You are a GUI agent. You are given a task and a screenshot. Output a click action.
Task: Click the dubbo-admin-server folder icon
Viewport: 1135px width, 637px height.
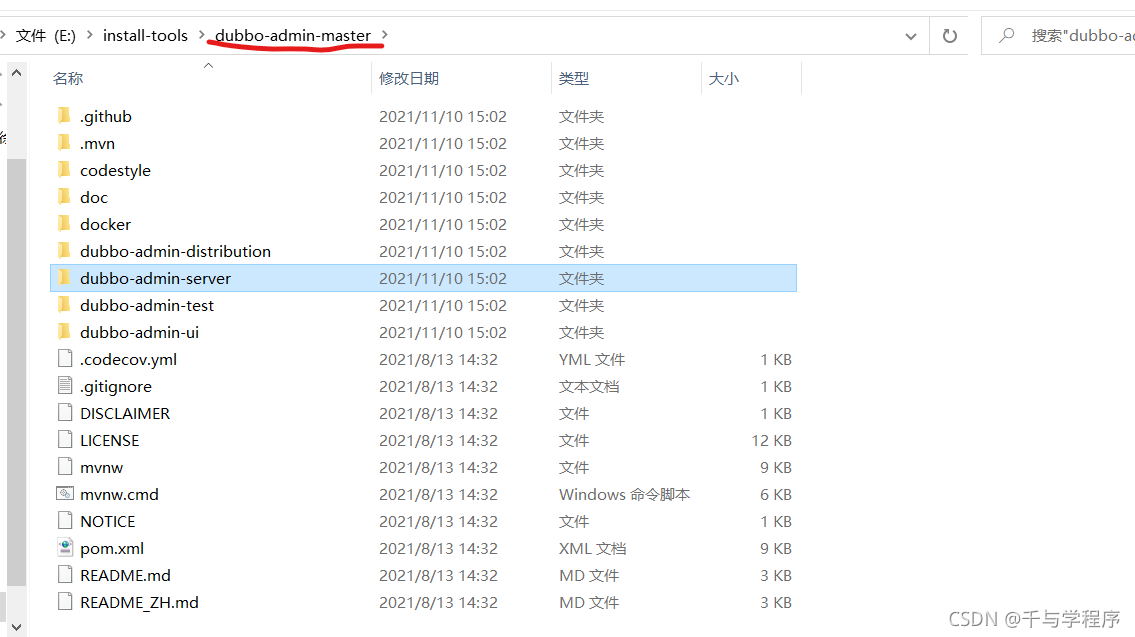coord(64,278)
